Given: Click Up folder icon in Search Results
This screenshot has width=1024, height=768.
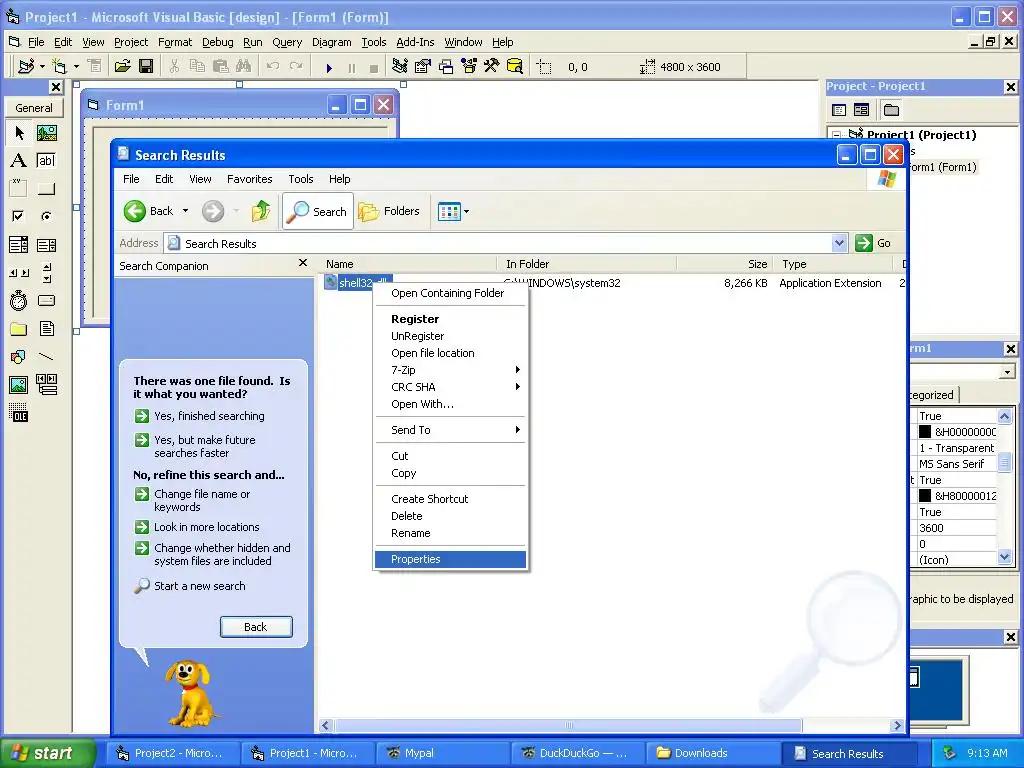Looking at the screenshot, I should point(261,211).
